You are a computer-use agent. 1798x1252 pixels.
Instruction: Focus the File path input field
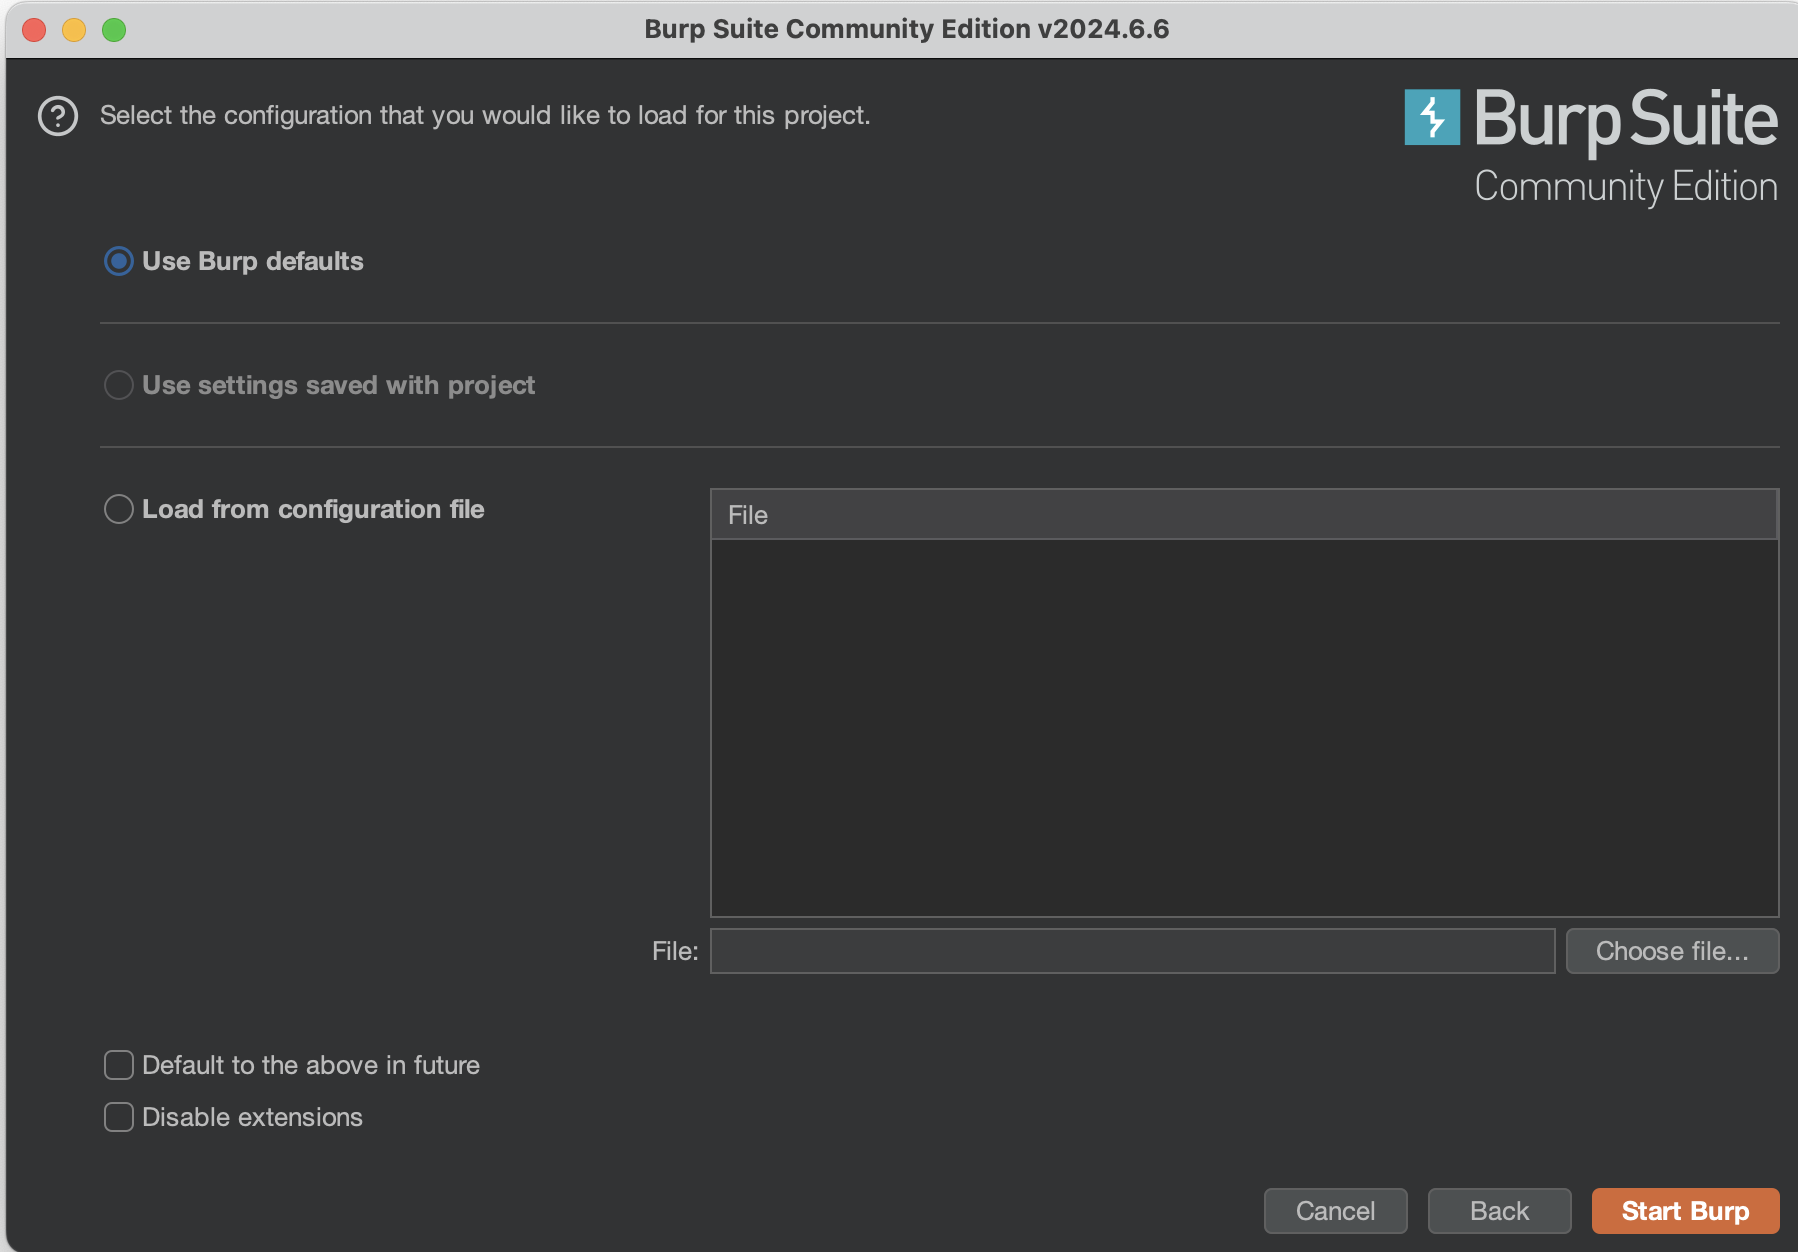pos(1132,951)
